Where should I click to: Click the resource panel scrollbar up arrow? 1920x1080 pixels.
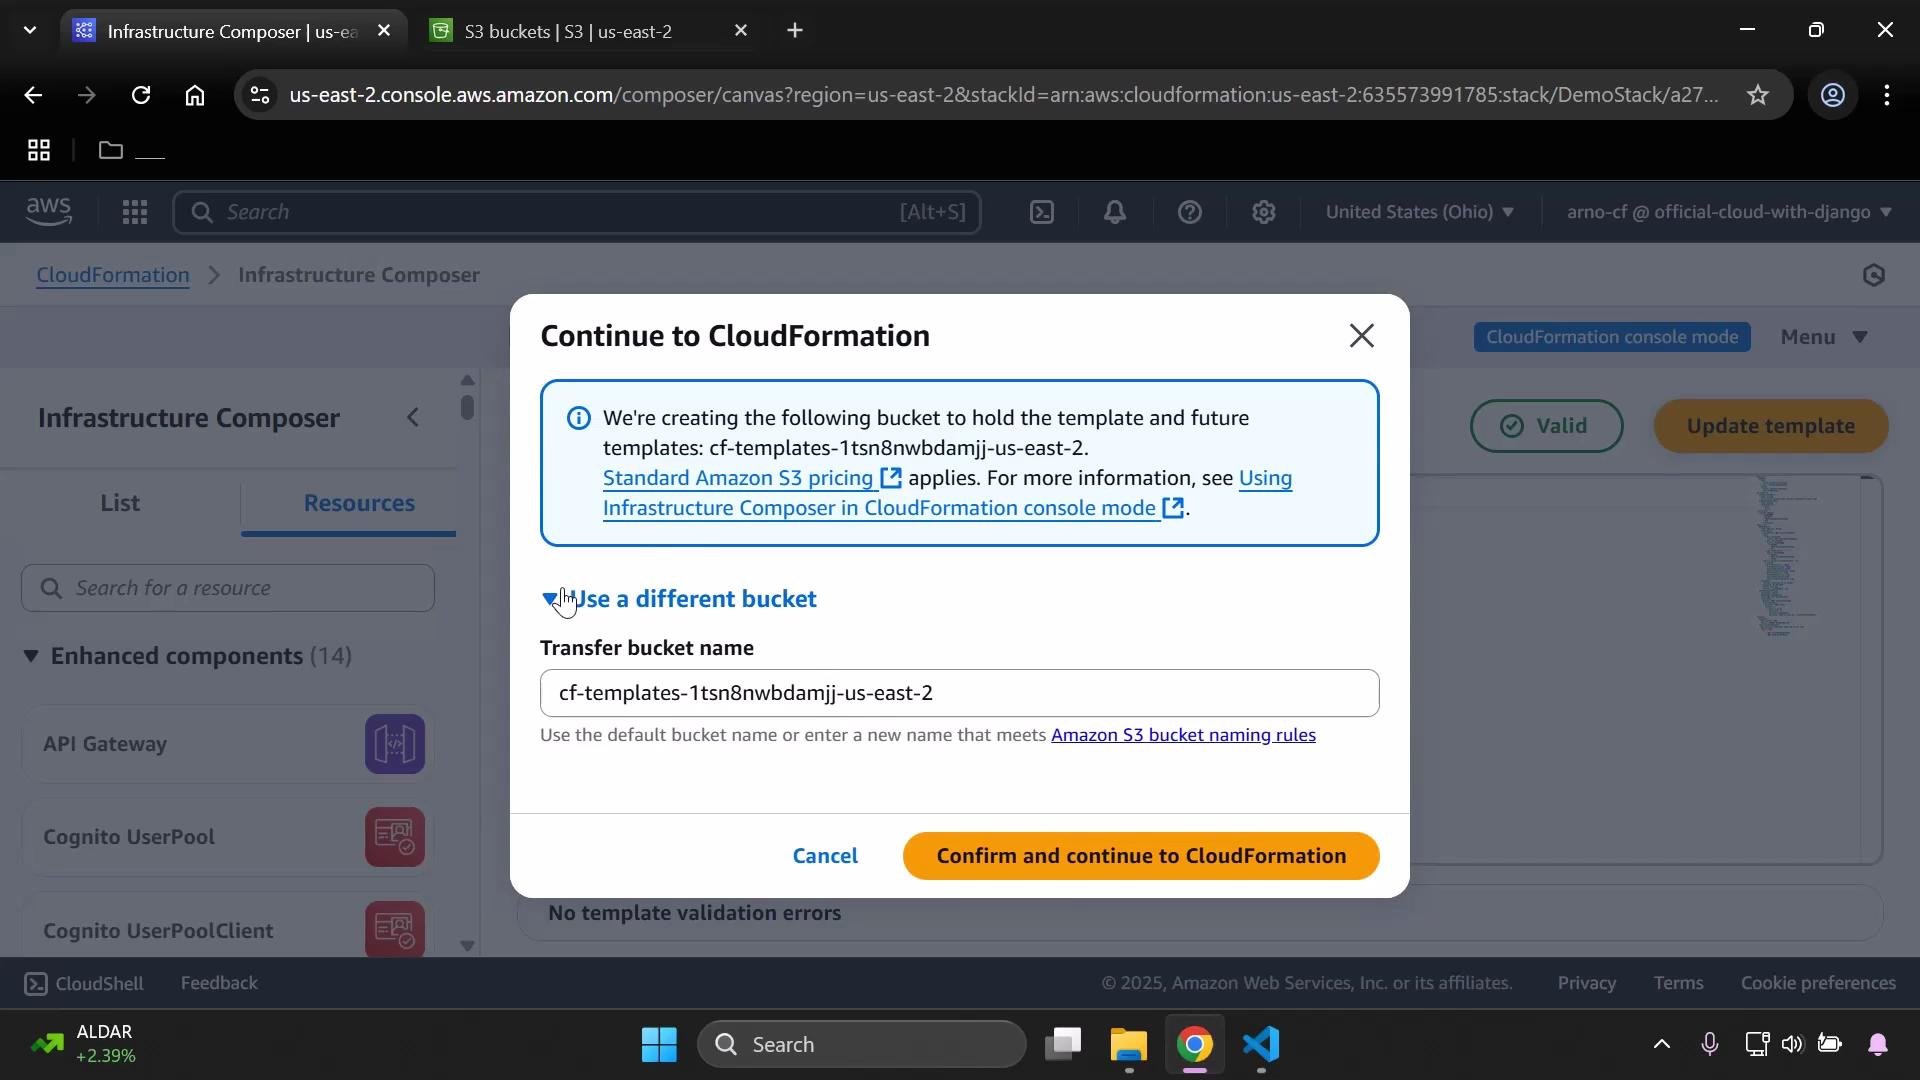tap(467, 380)
